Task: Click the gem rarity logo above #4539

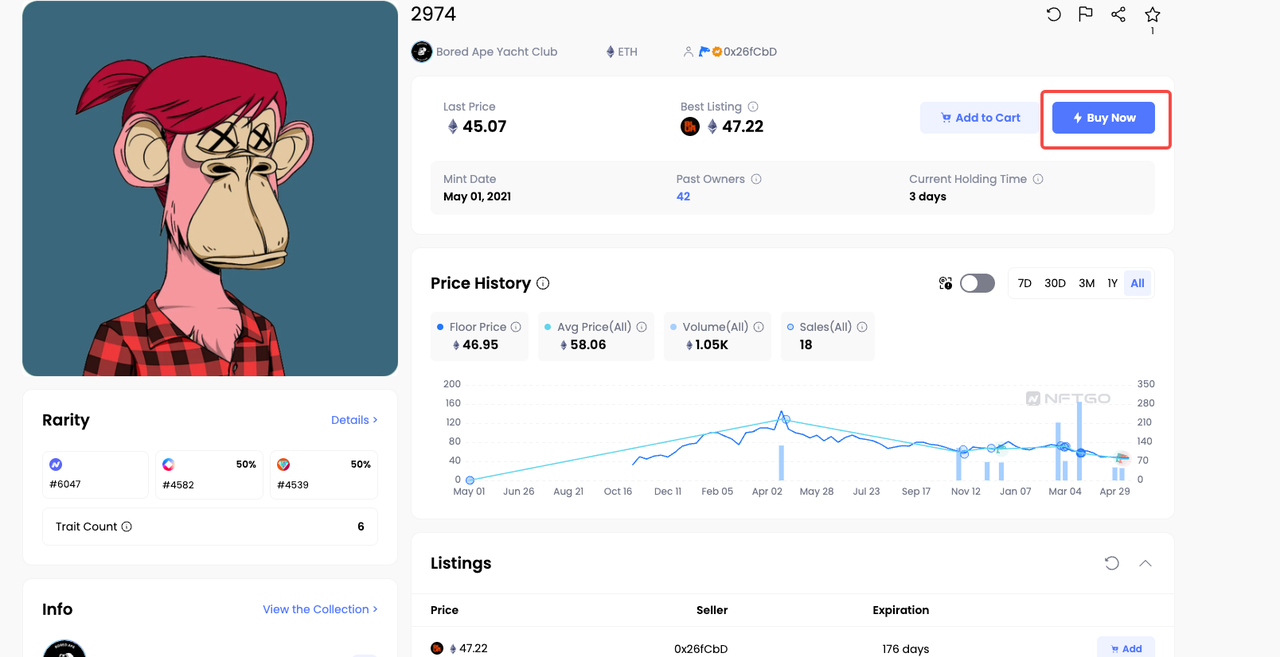Action: [x=283, y=465]
